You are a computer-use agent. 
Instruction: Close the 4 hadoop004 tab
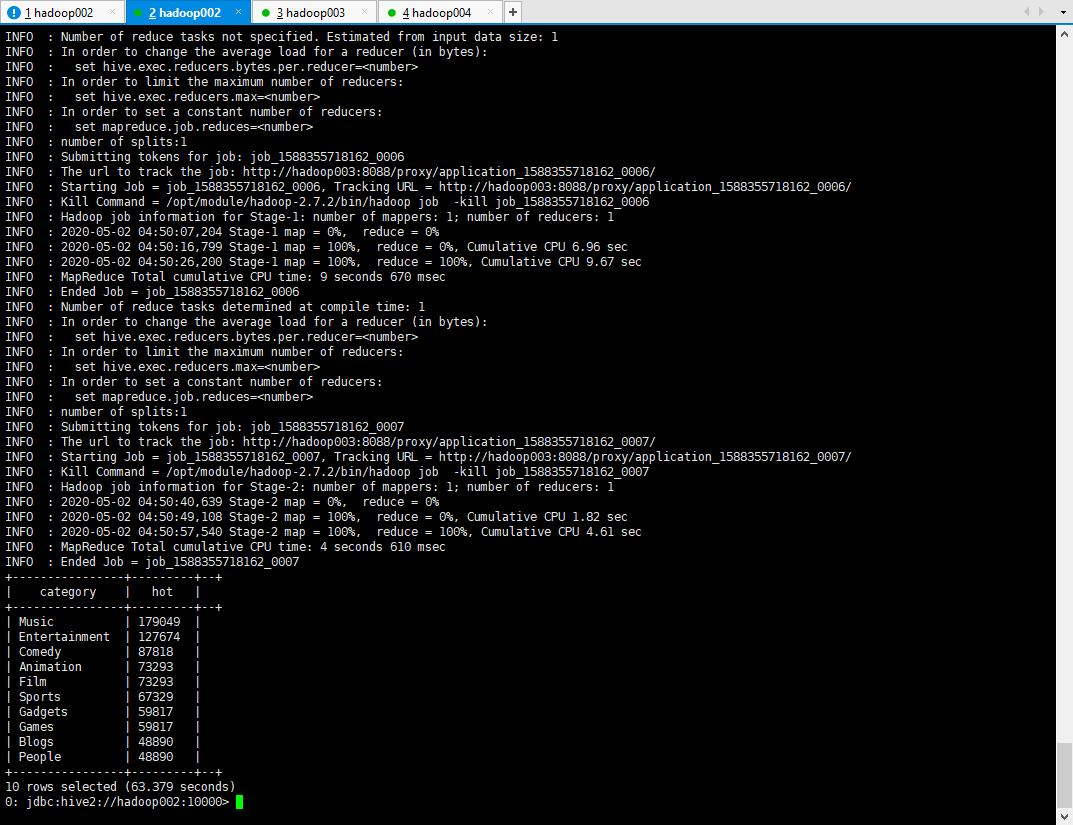point(490,12)
